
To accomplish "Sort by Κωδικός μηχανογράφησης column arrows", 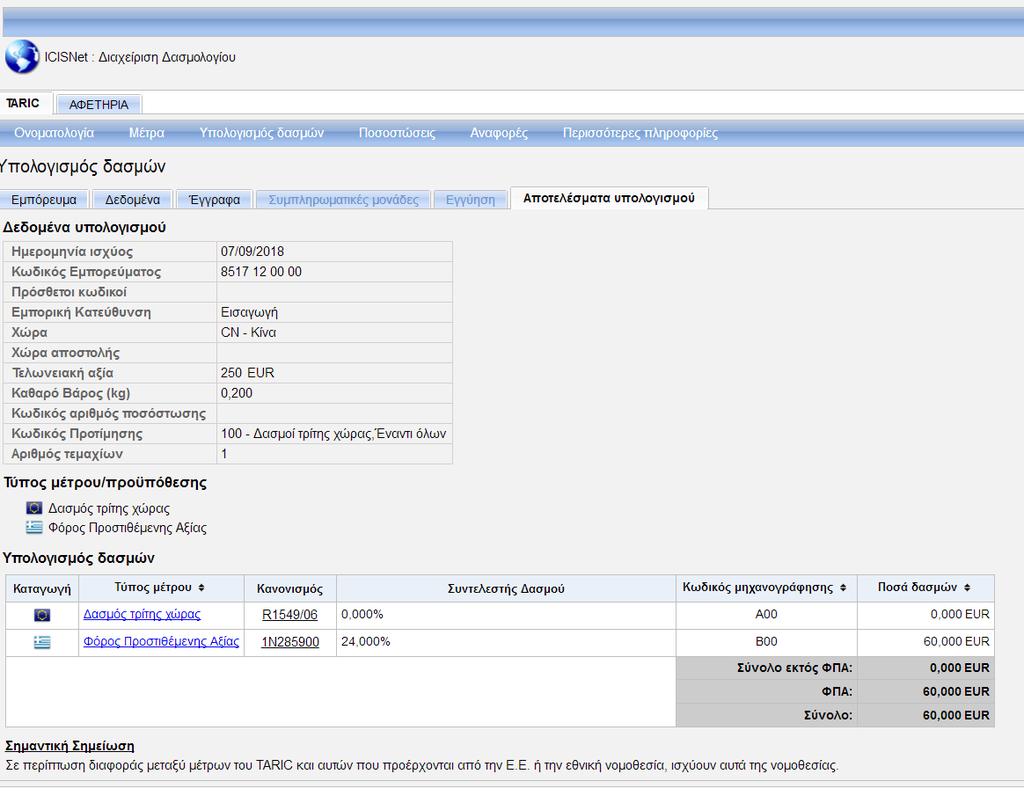I will [x=843, y=588].
